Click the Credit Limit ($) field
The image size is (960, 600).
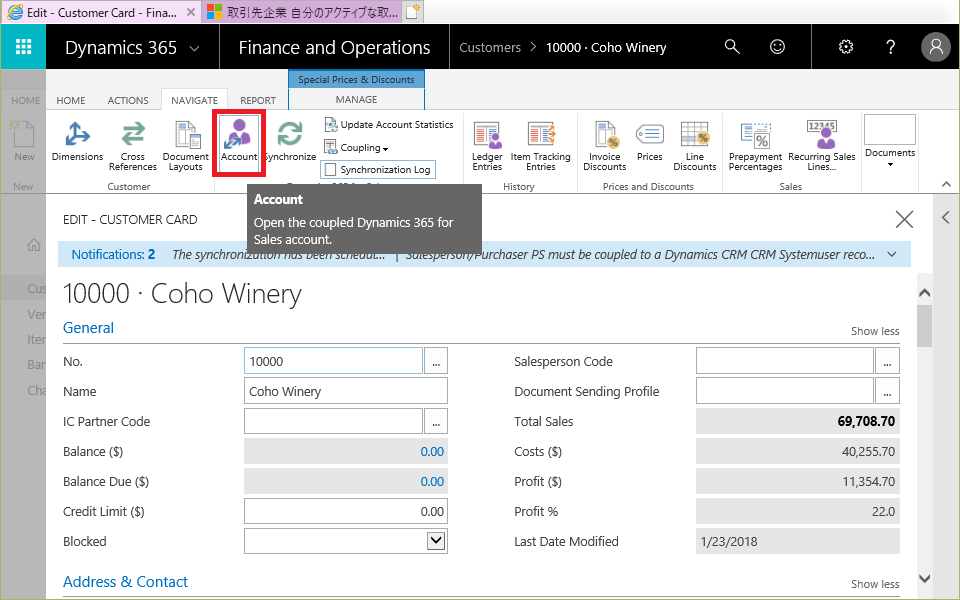tap(346, 511)
